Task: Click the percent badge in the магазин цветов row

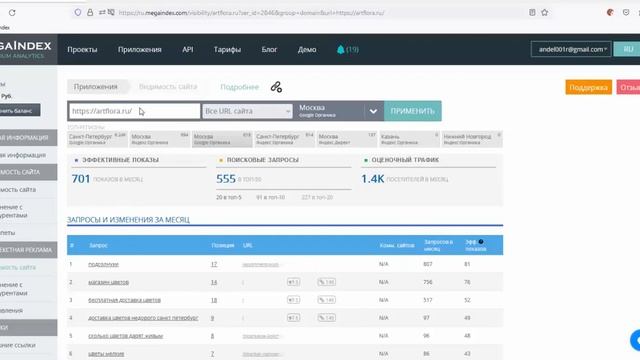Action: [x=327, y=282]
